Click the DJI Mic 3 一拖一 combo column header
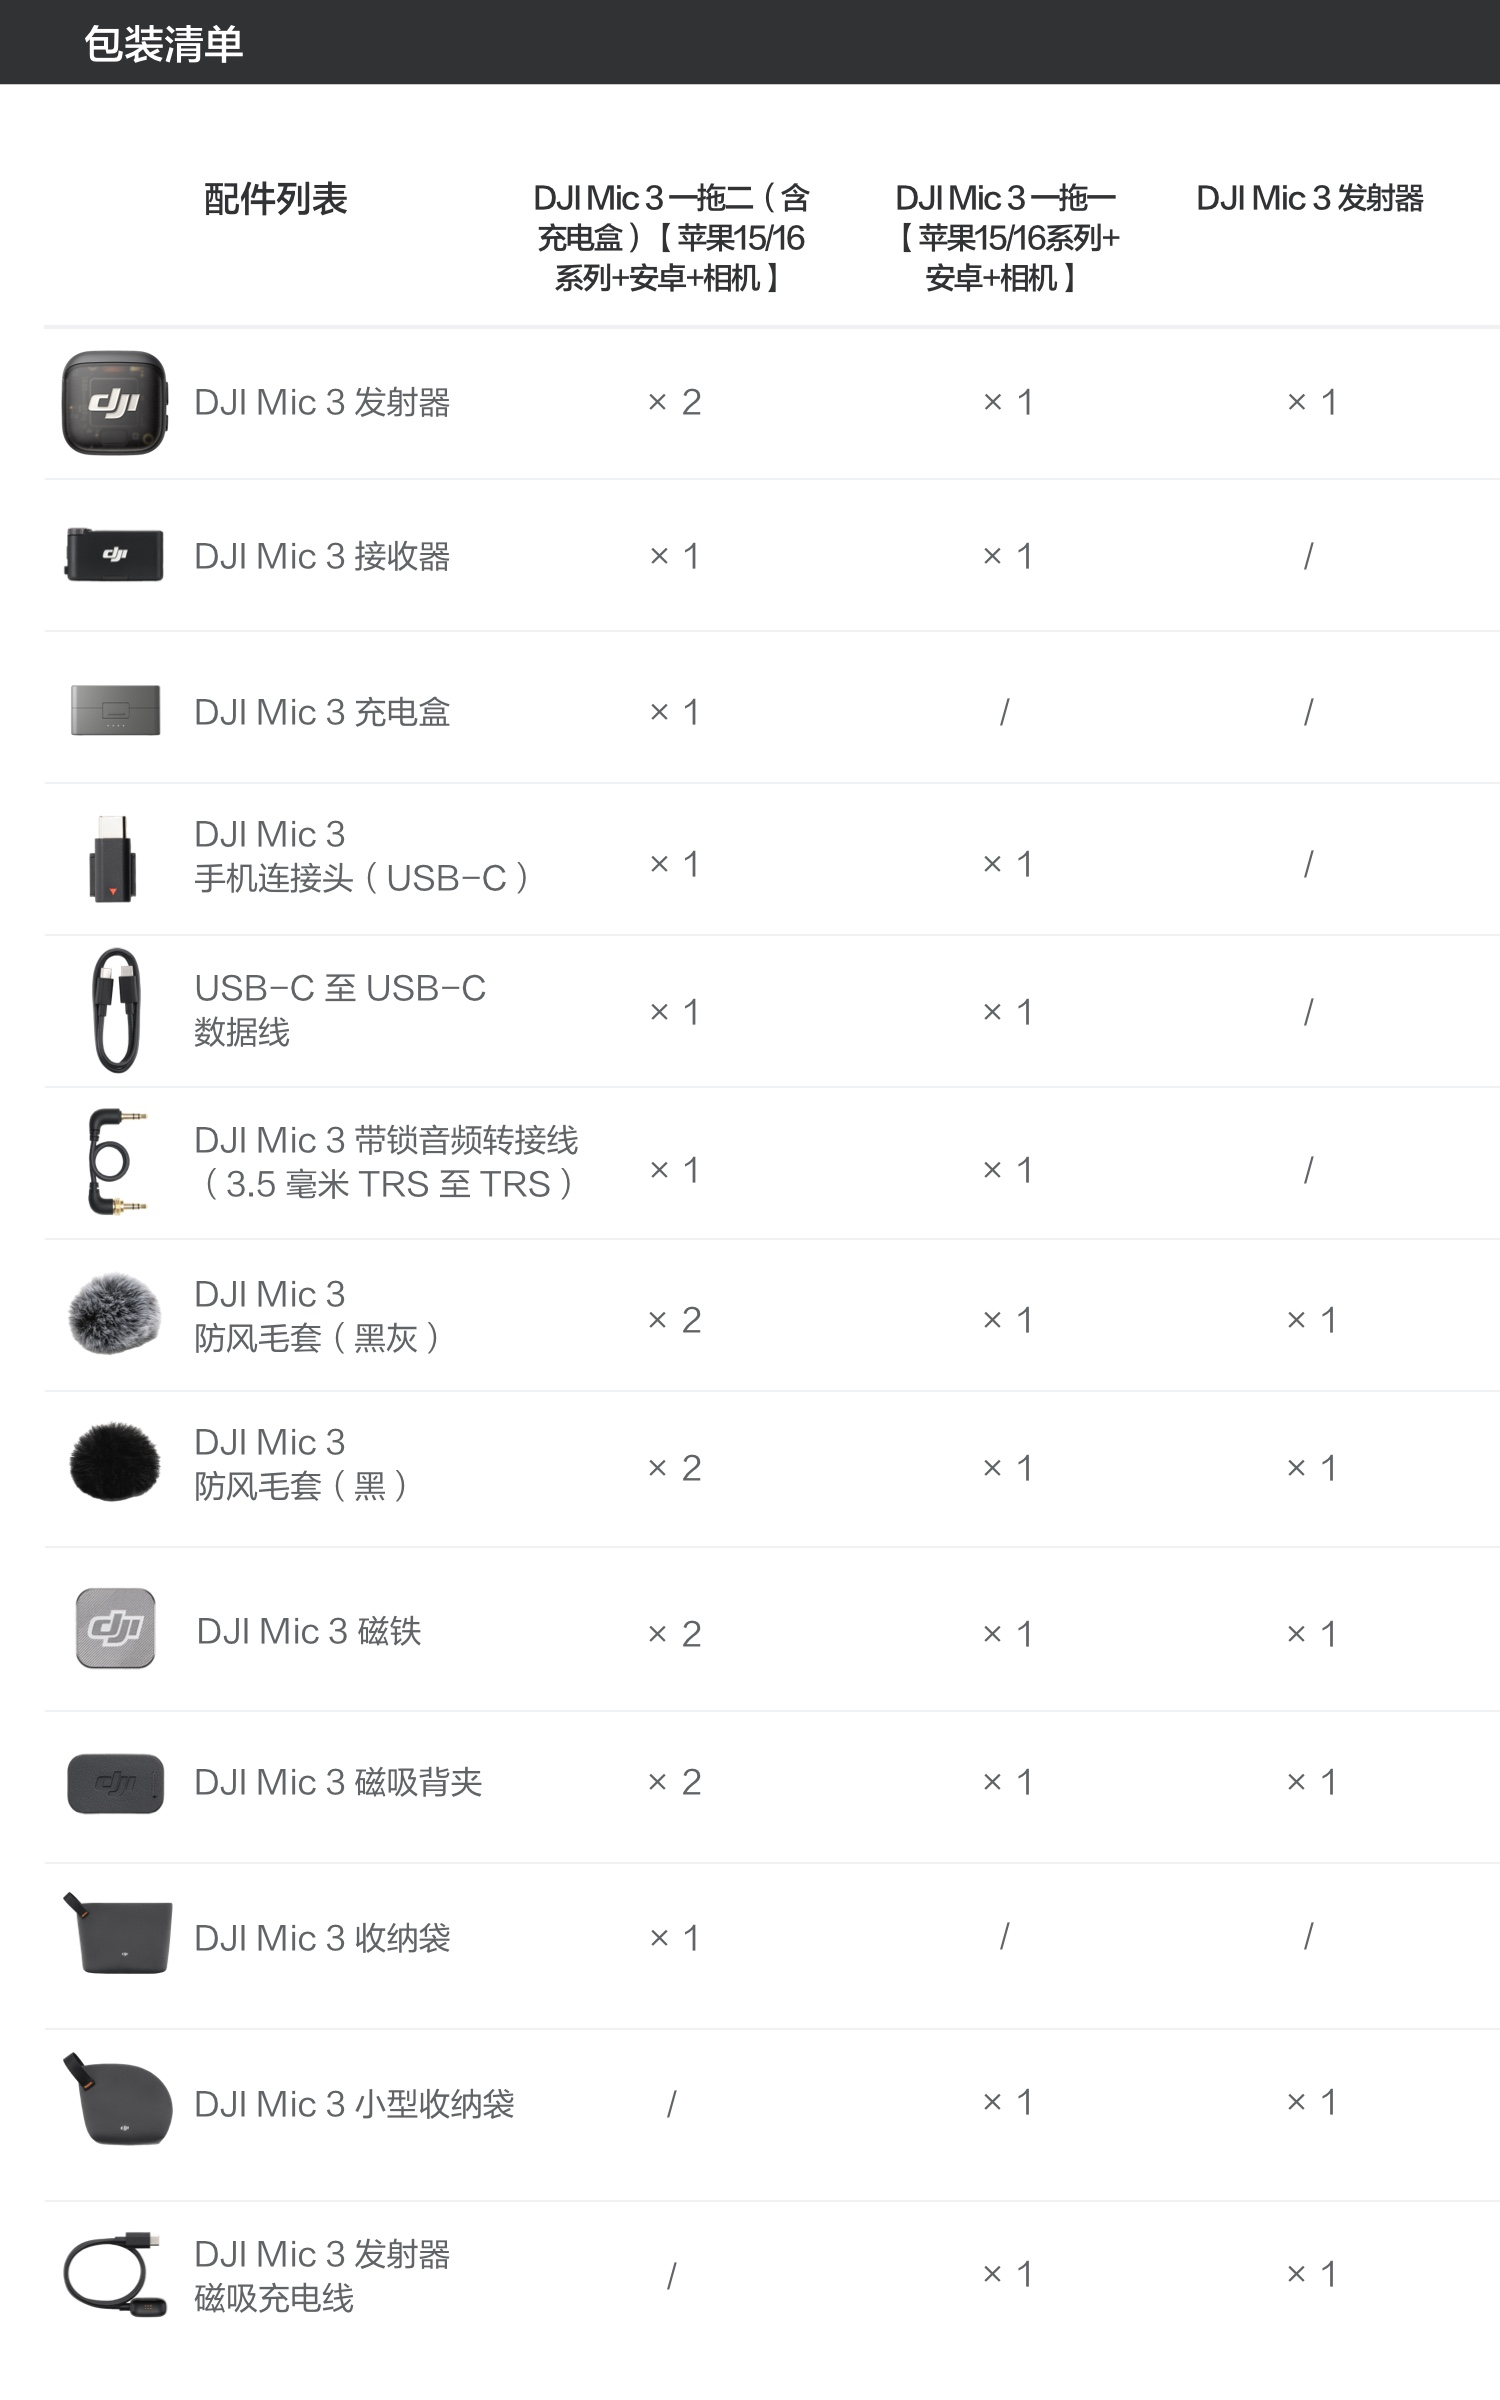Viewport: 1500px width, 2400px height. click(1006, 238)
